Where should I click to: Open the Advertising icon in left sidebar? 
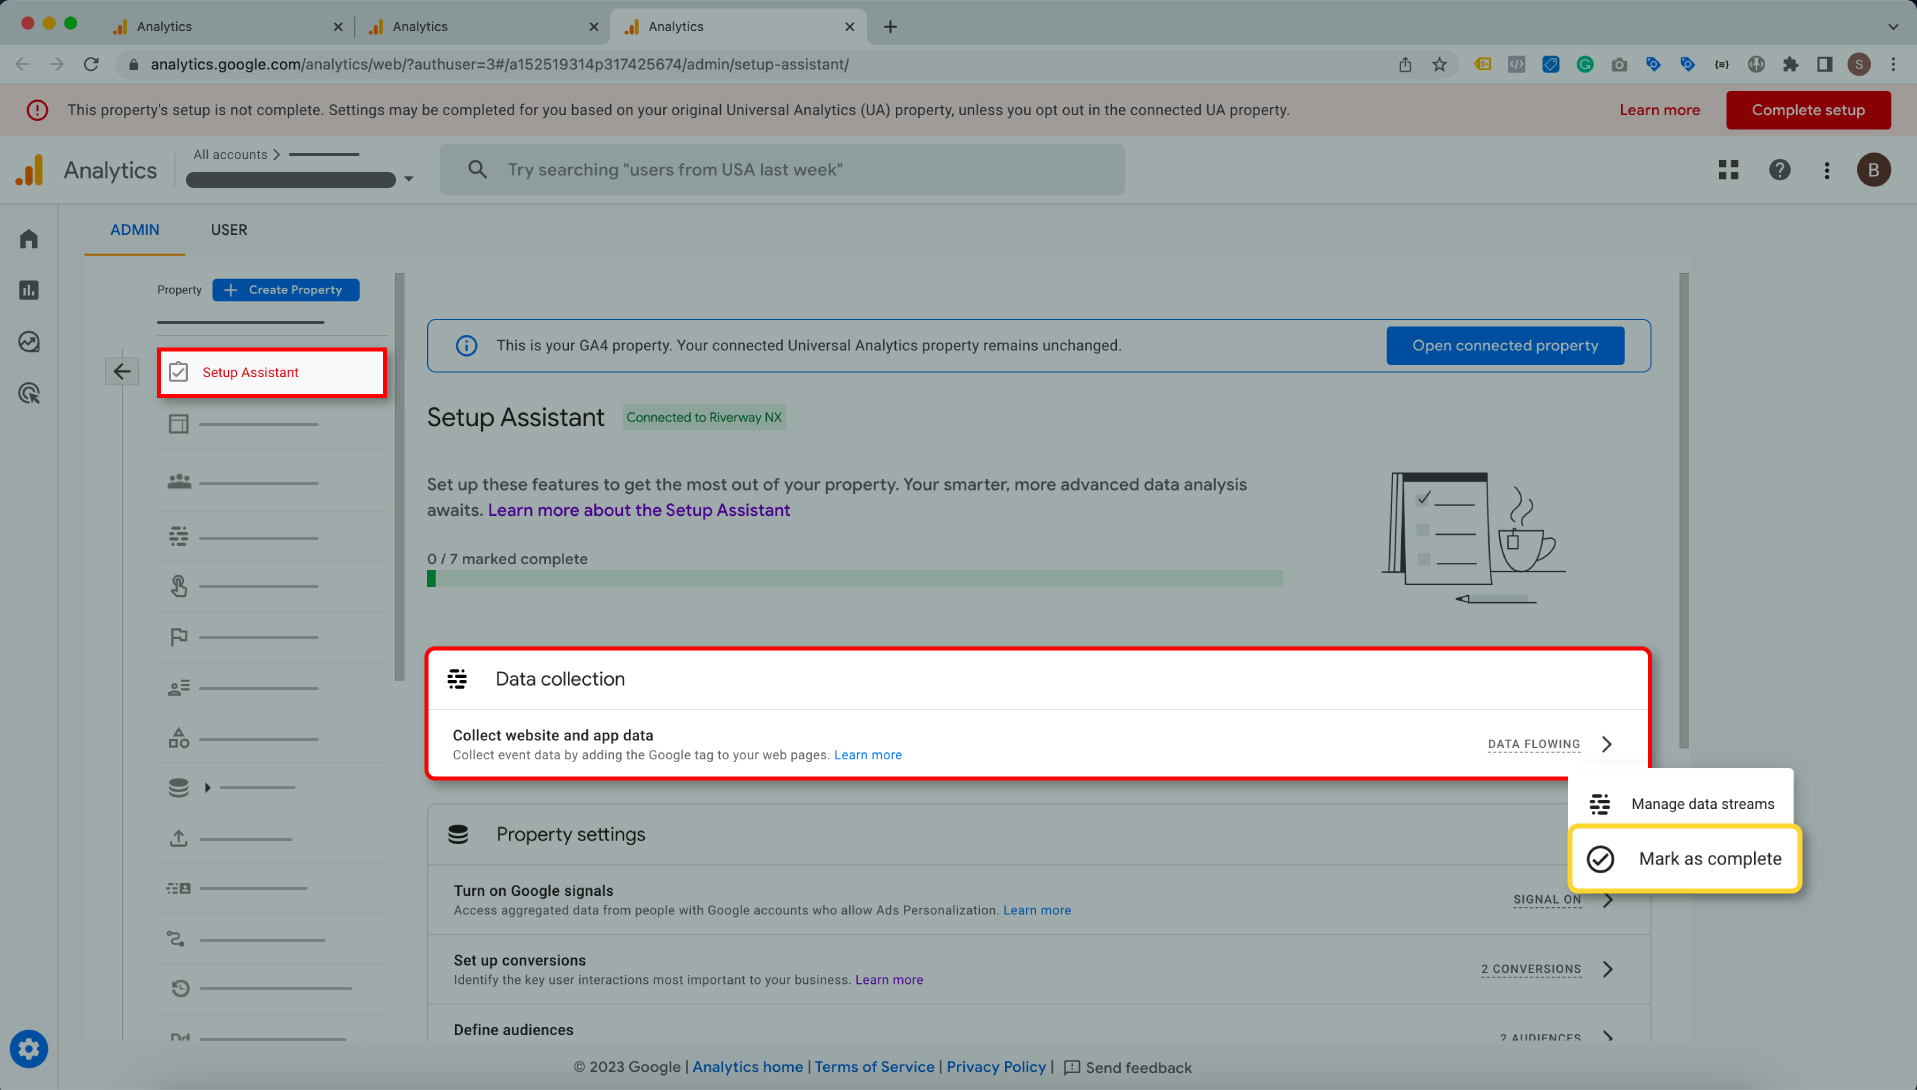point(29,394)
